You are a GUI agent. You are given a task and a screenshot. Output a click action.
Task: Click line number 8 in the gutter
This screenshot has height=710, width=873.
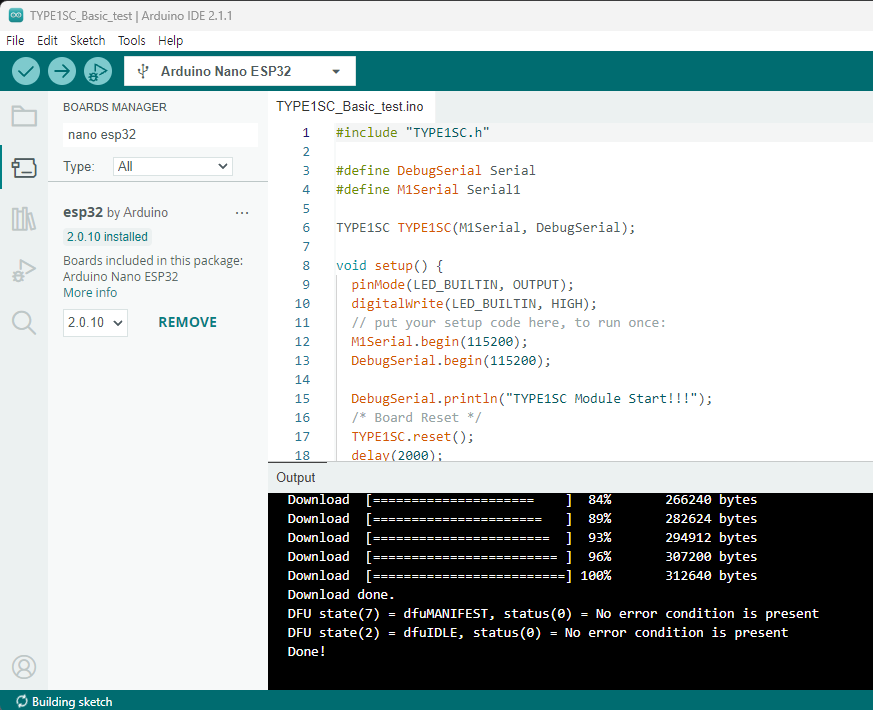tap(306, 266)
